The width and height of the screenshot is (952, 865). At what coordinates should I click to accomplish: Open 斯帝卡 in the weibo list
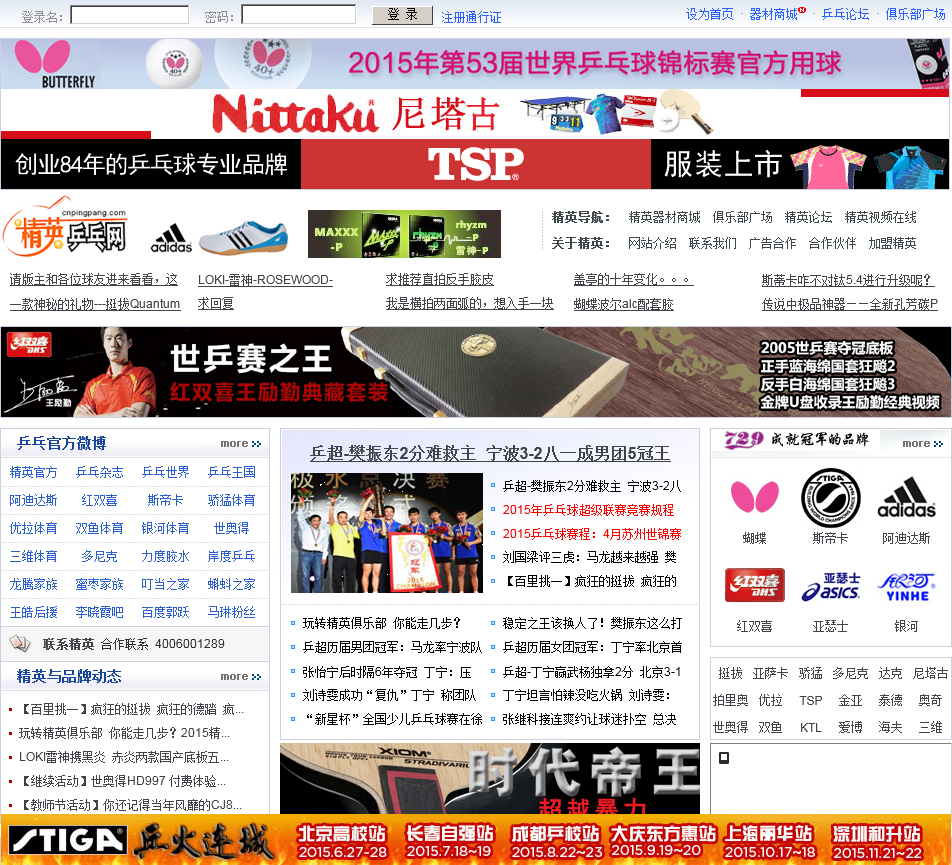(x=165, y=500)
